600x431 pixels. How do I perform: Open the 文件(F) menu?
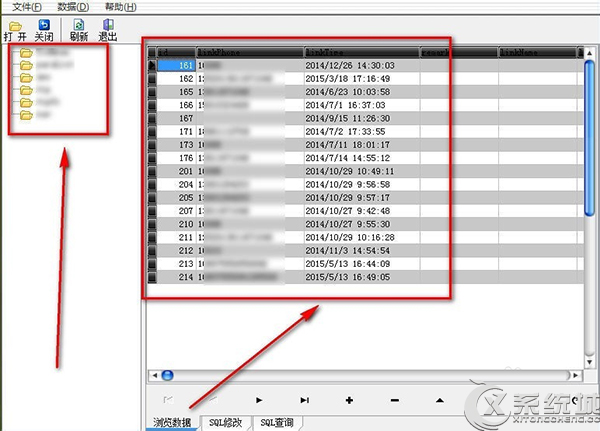[x=27, y=7]
